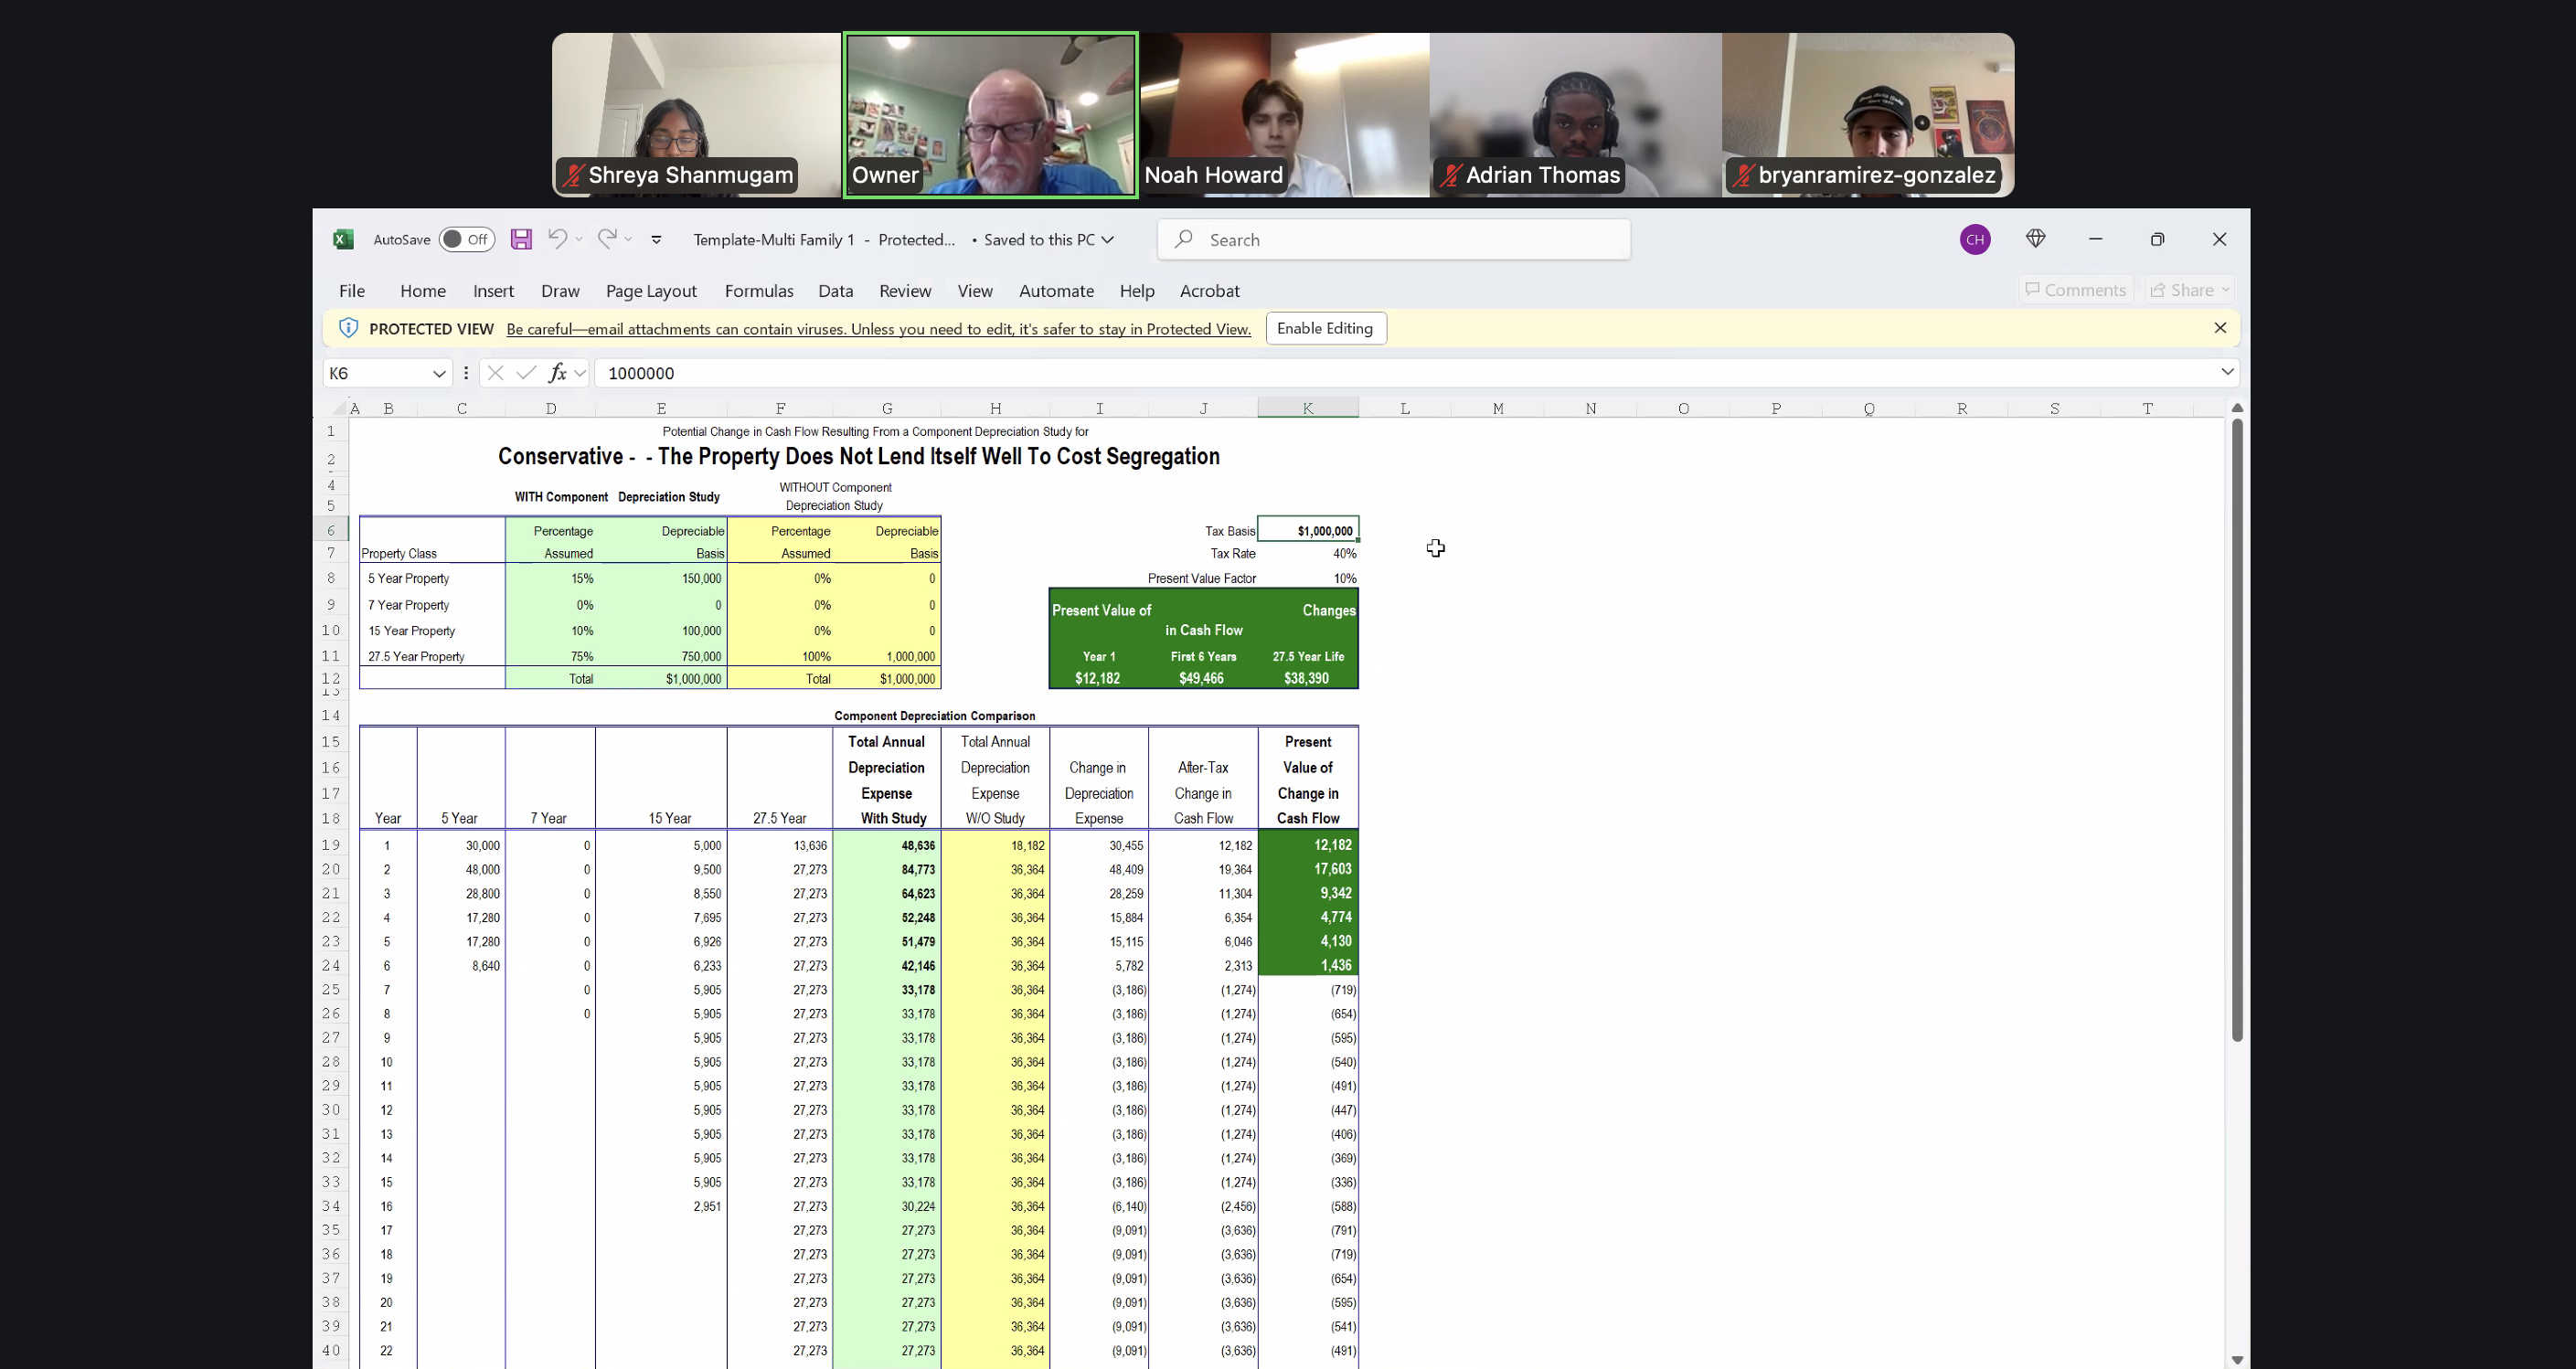The image size is (2576, 1369).
Task: Click the Enable Editing button
Action: click(x=1325, y=328)
